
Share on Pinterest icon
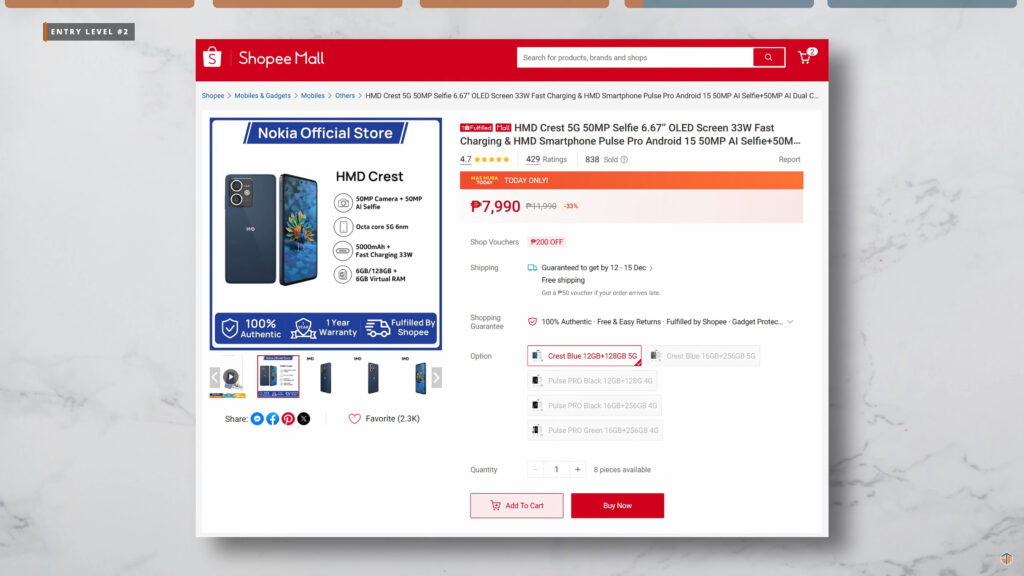pos(288,419)
